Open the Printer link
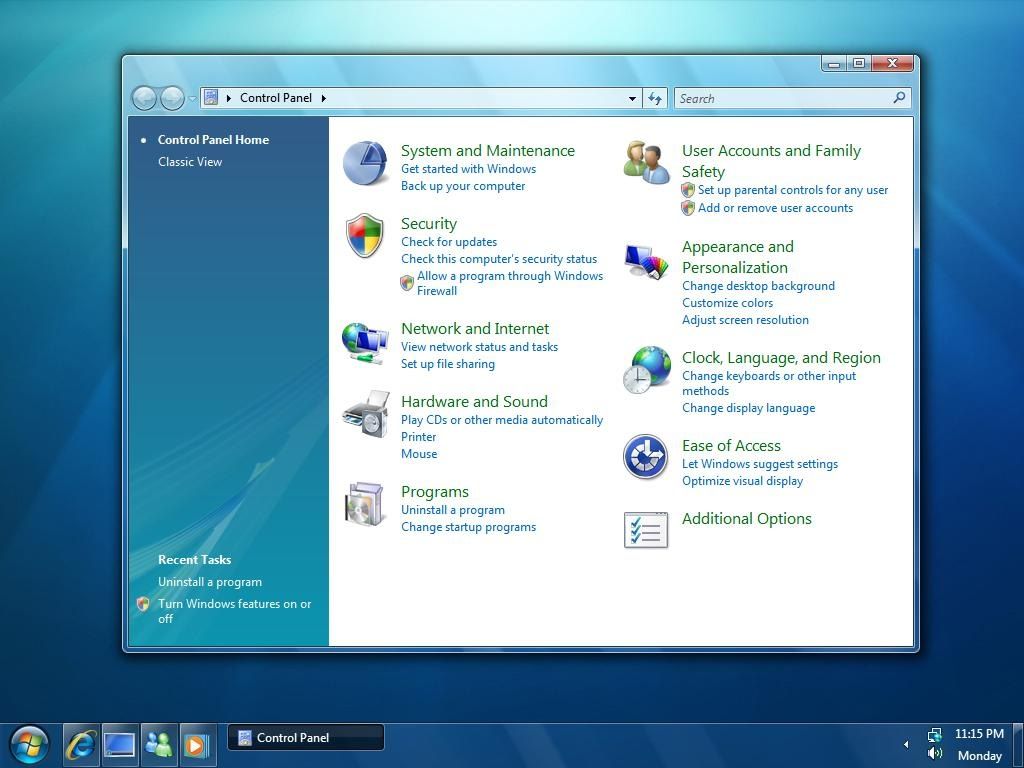Viewport: 1024px width, 768px height. (x=418, y=438)
